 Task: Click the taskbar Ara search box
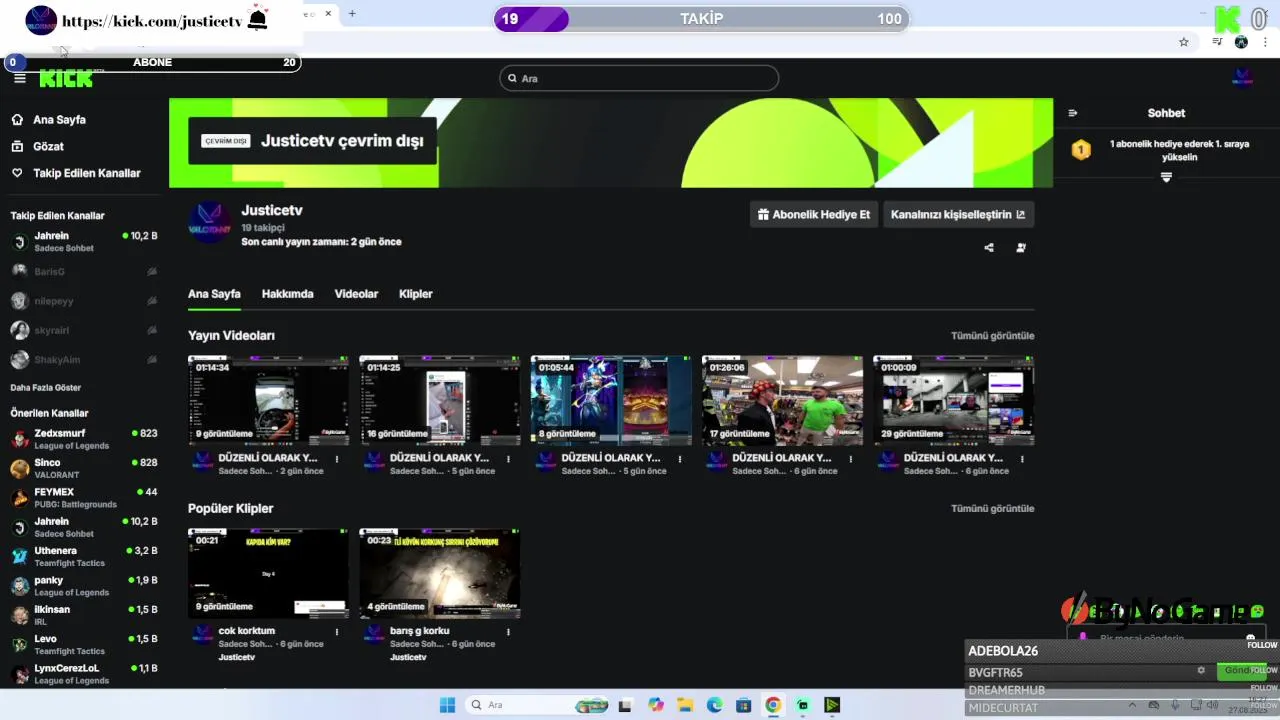tap(538, 705)
